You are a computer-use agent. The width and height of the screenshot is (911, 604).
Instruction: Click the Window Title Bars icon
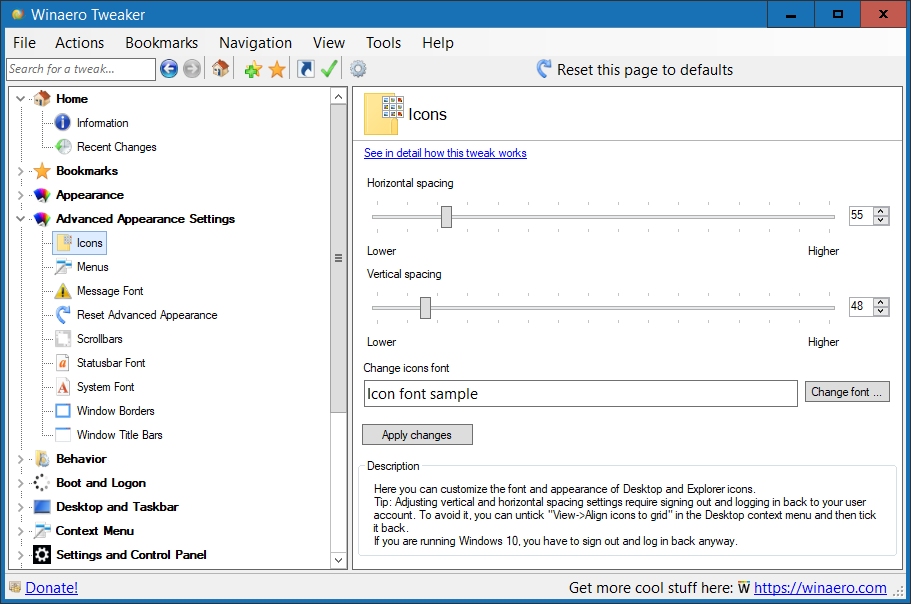[63, 434]
